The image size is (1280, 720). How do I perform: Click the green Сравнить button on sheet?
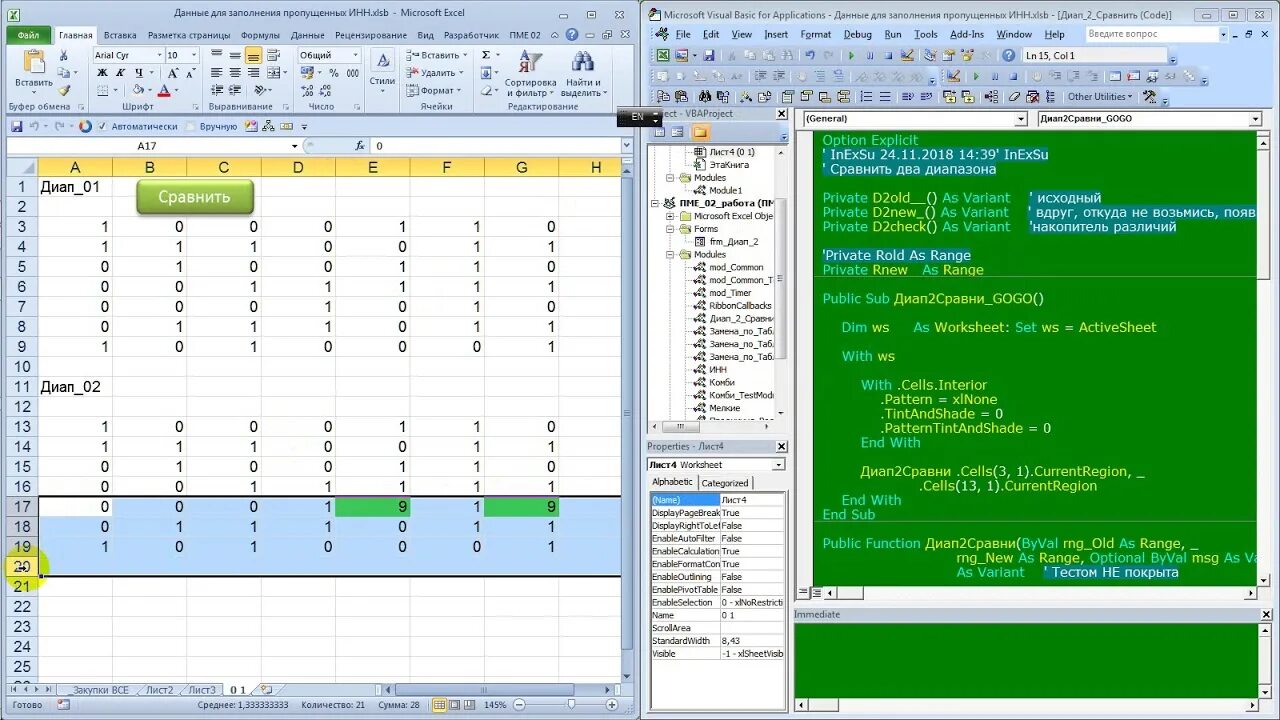tap(195, 196)
